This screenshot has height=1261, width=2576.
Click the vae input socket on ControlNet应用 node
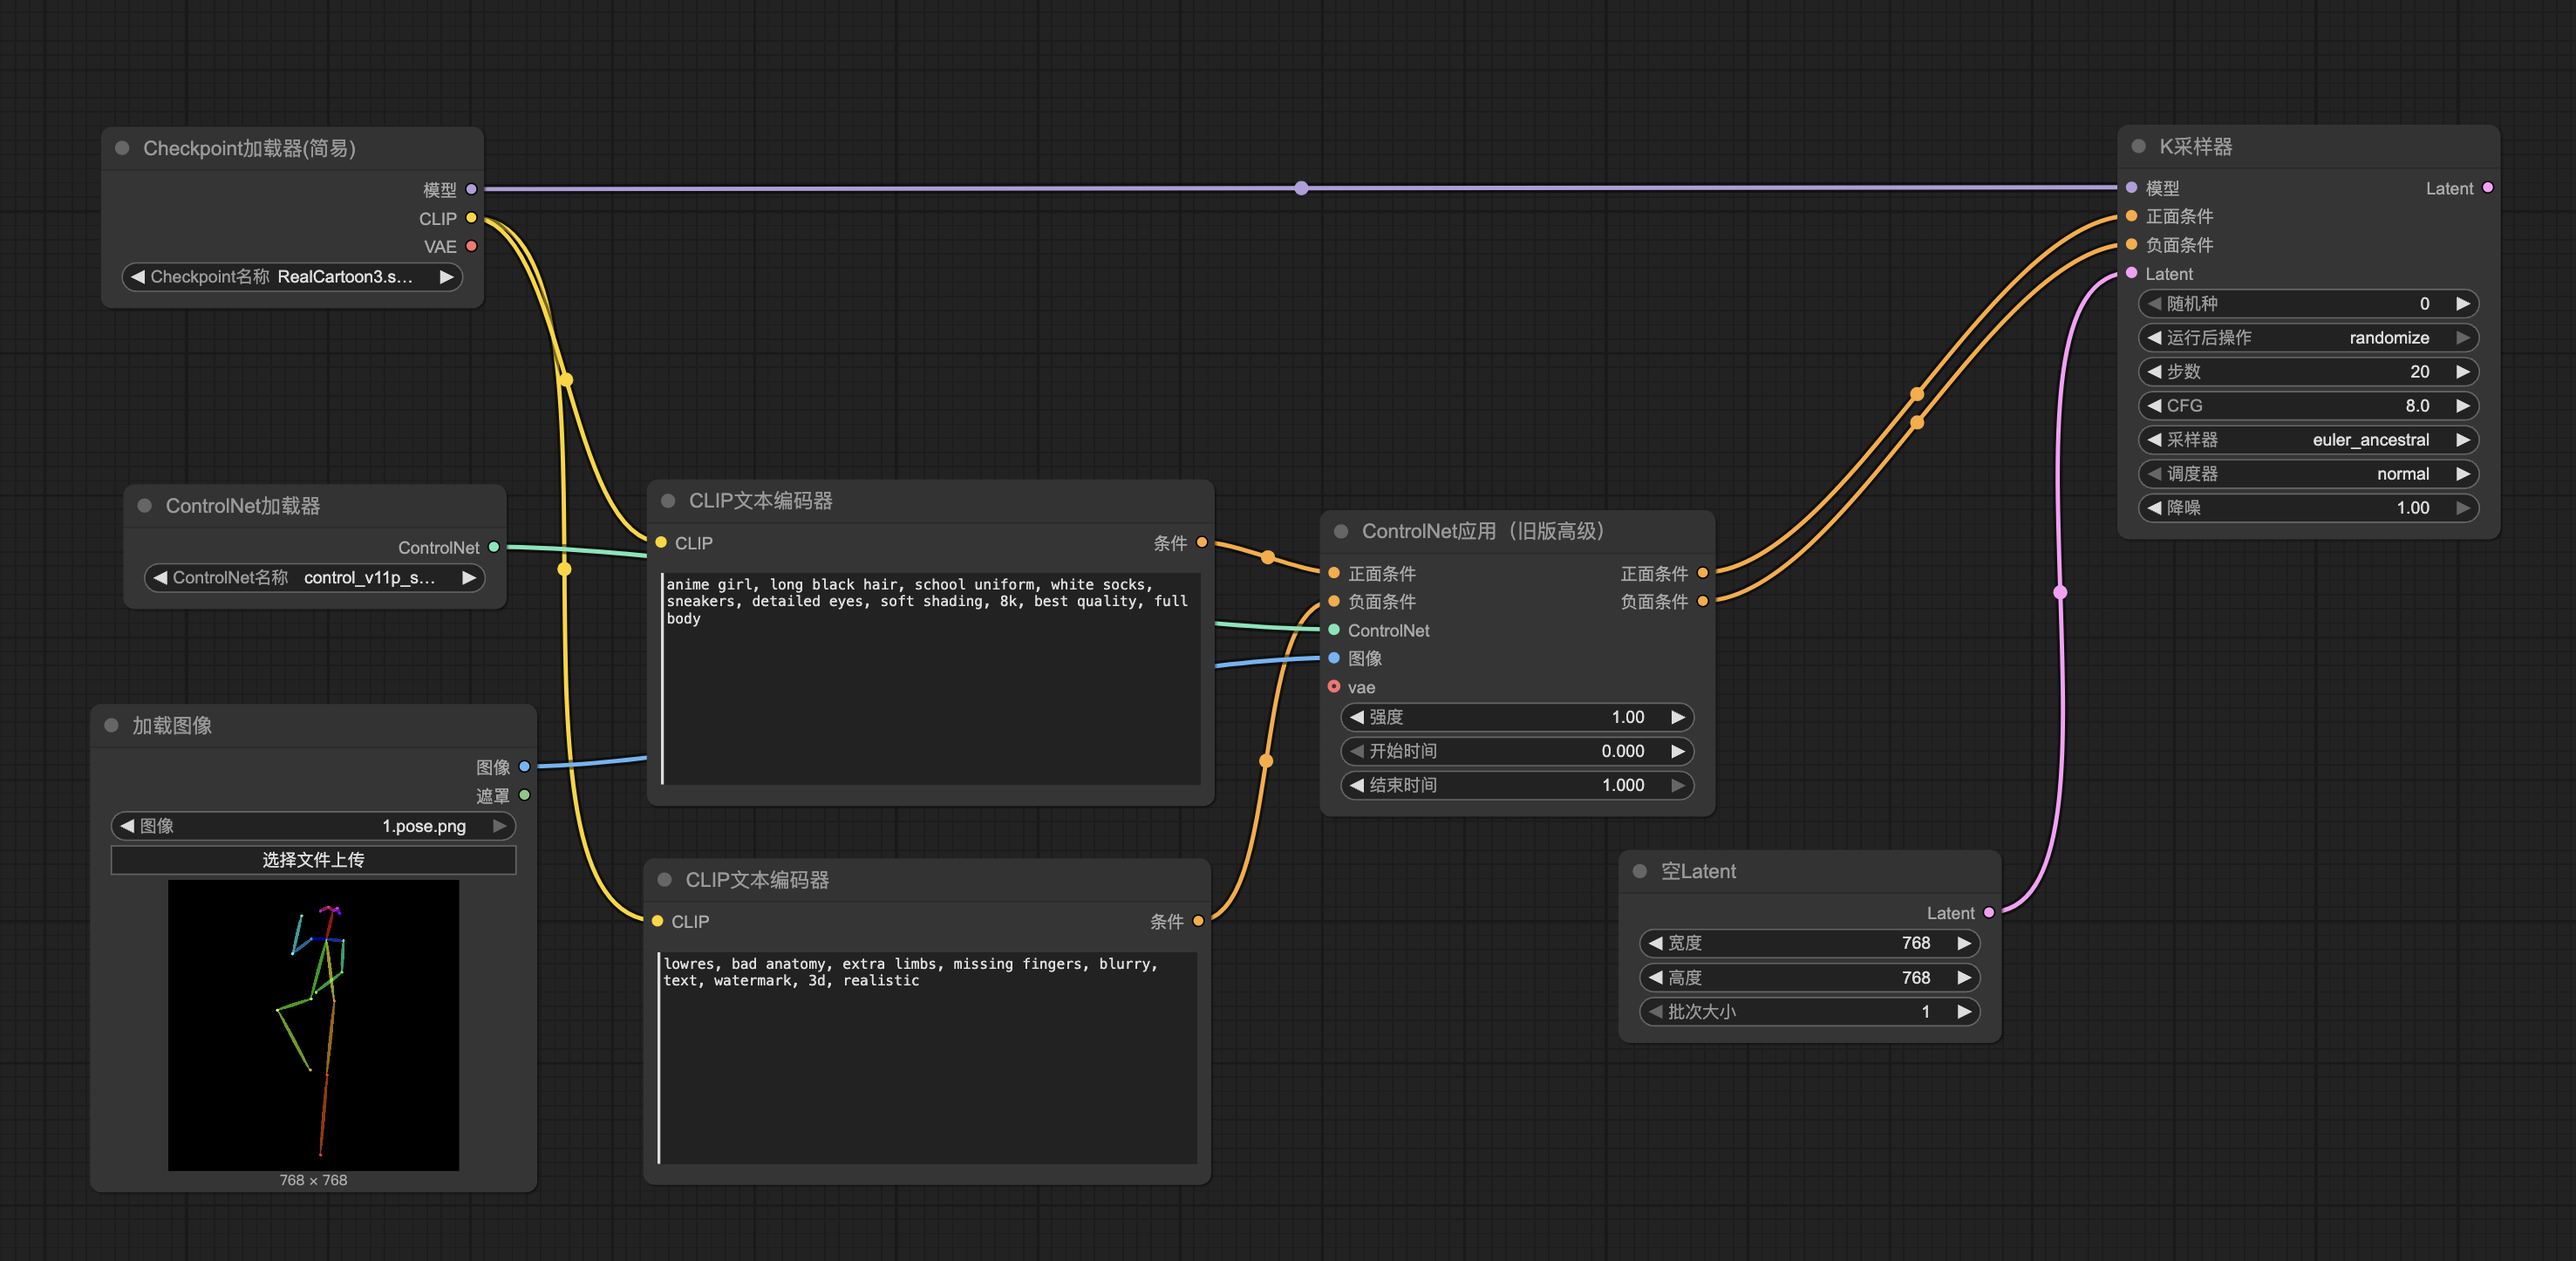pos(1334,687)
